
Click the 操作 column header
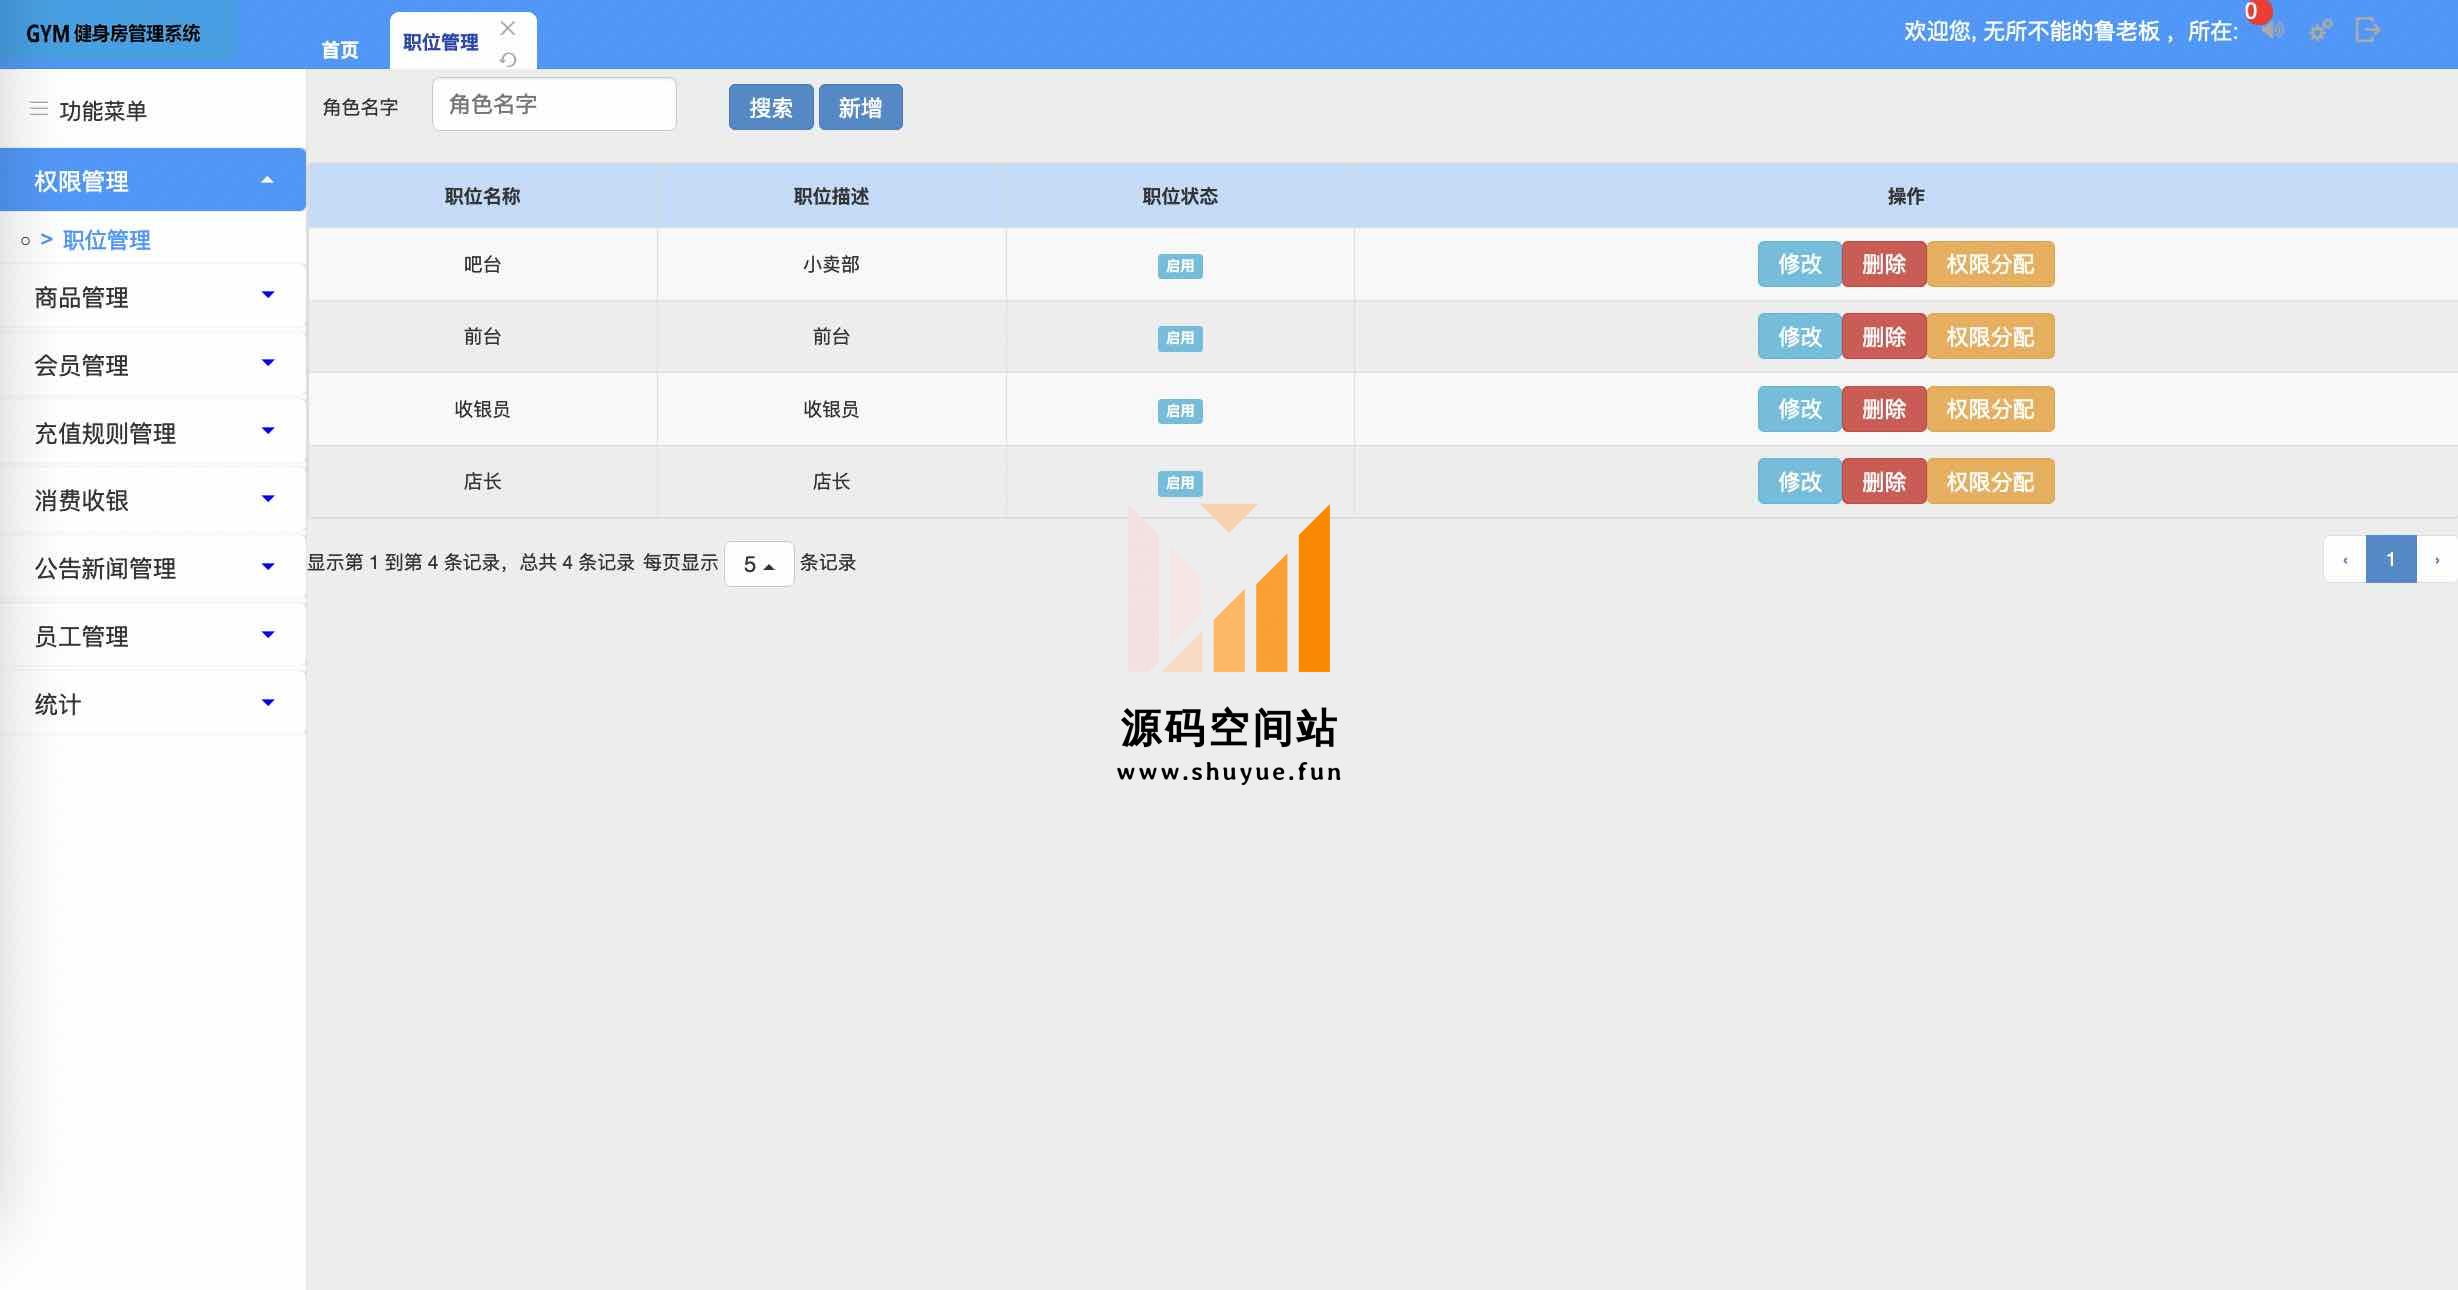[1906, 196]
